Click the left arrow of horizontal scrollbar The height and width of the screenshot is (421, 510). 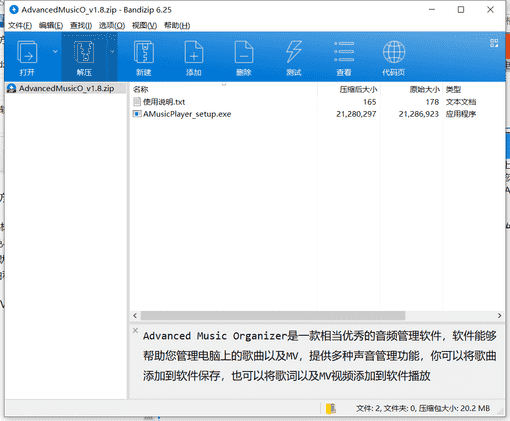(x=135, y=315)
